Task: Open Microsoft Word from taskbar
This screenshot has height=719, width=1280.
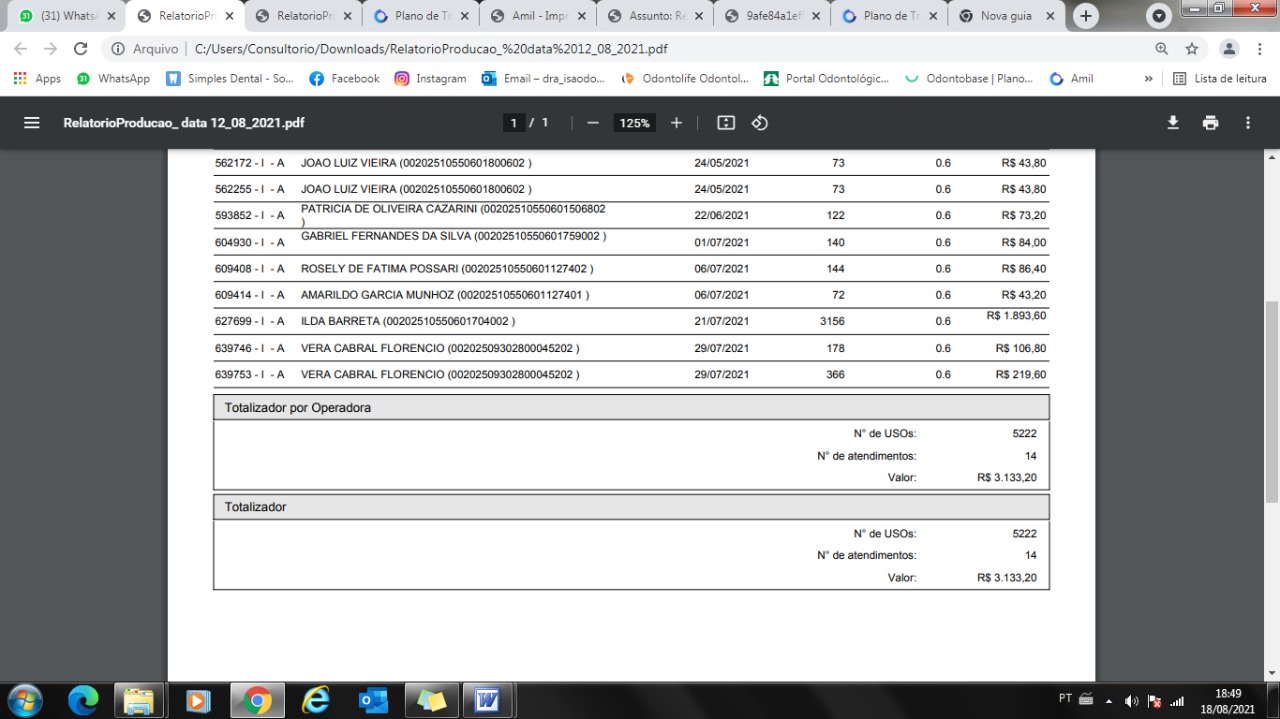Action: [x=487, y=700]
